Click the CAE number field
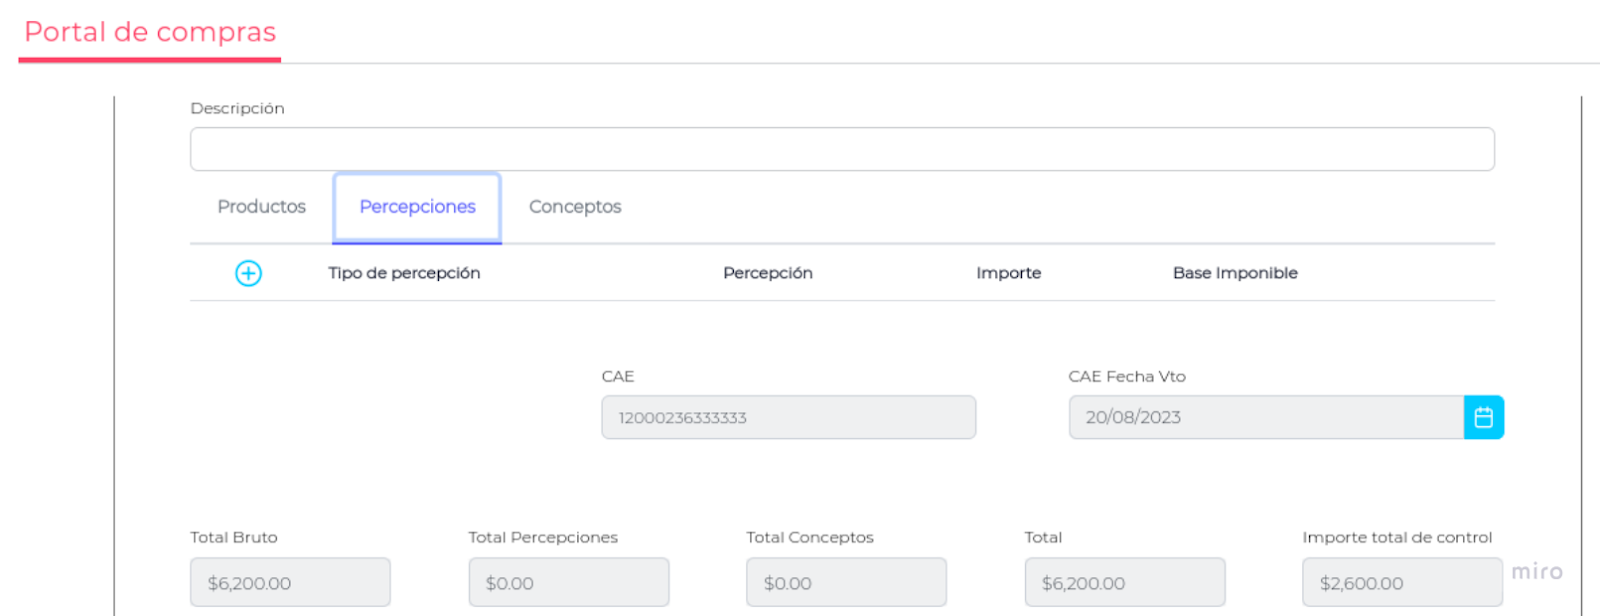1600x616 pixels. [x=788, y=417]
